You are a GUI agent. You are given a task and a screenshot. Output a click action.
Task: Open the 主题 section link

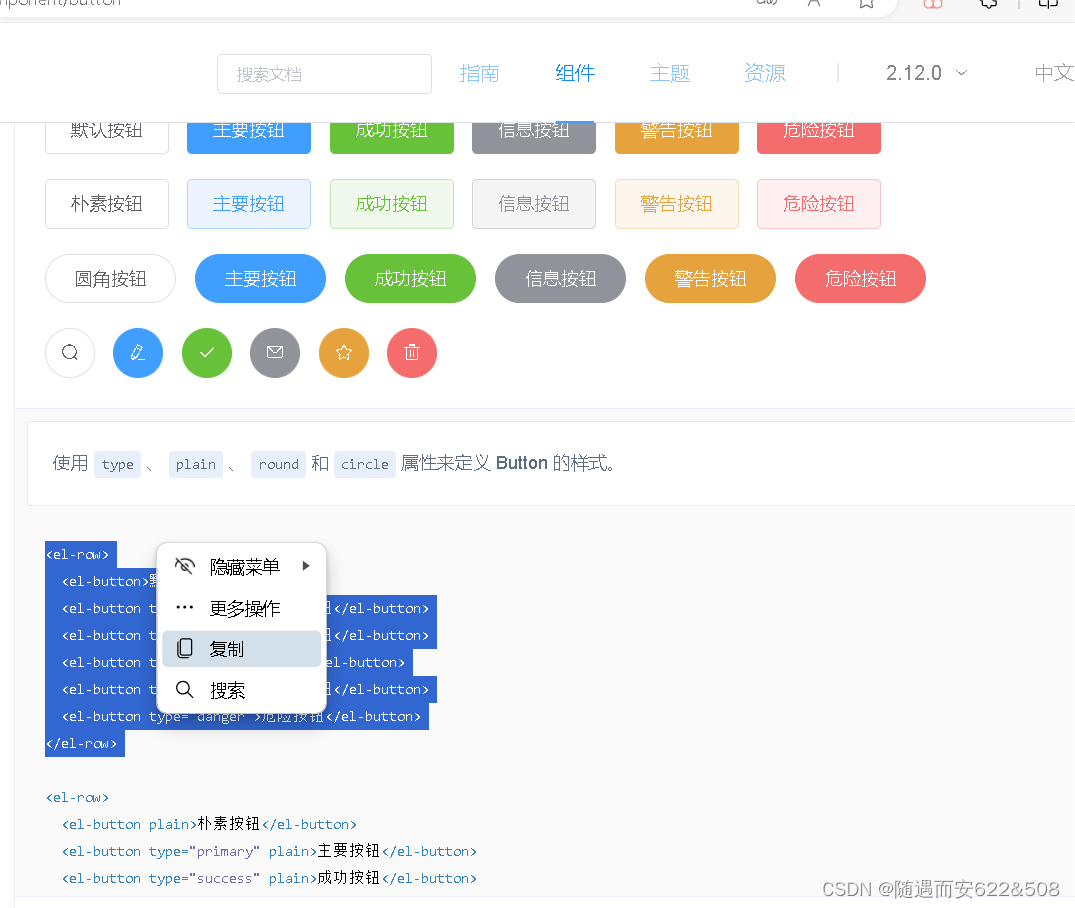670,72
